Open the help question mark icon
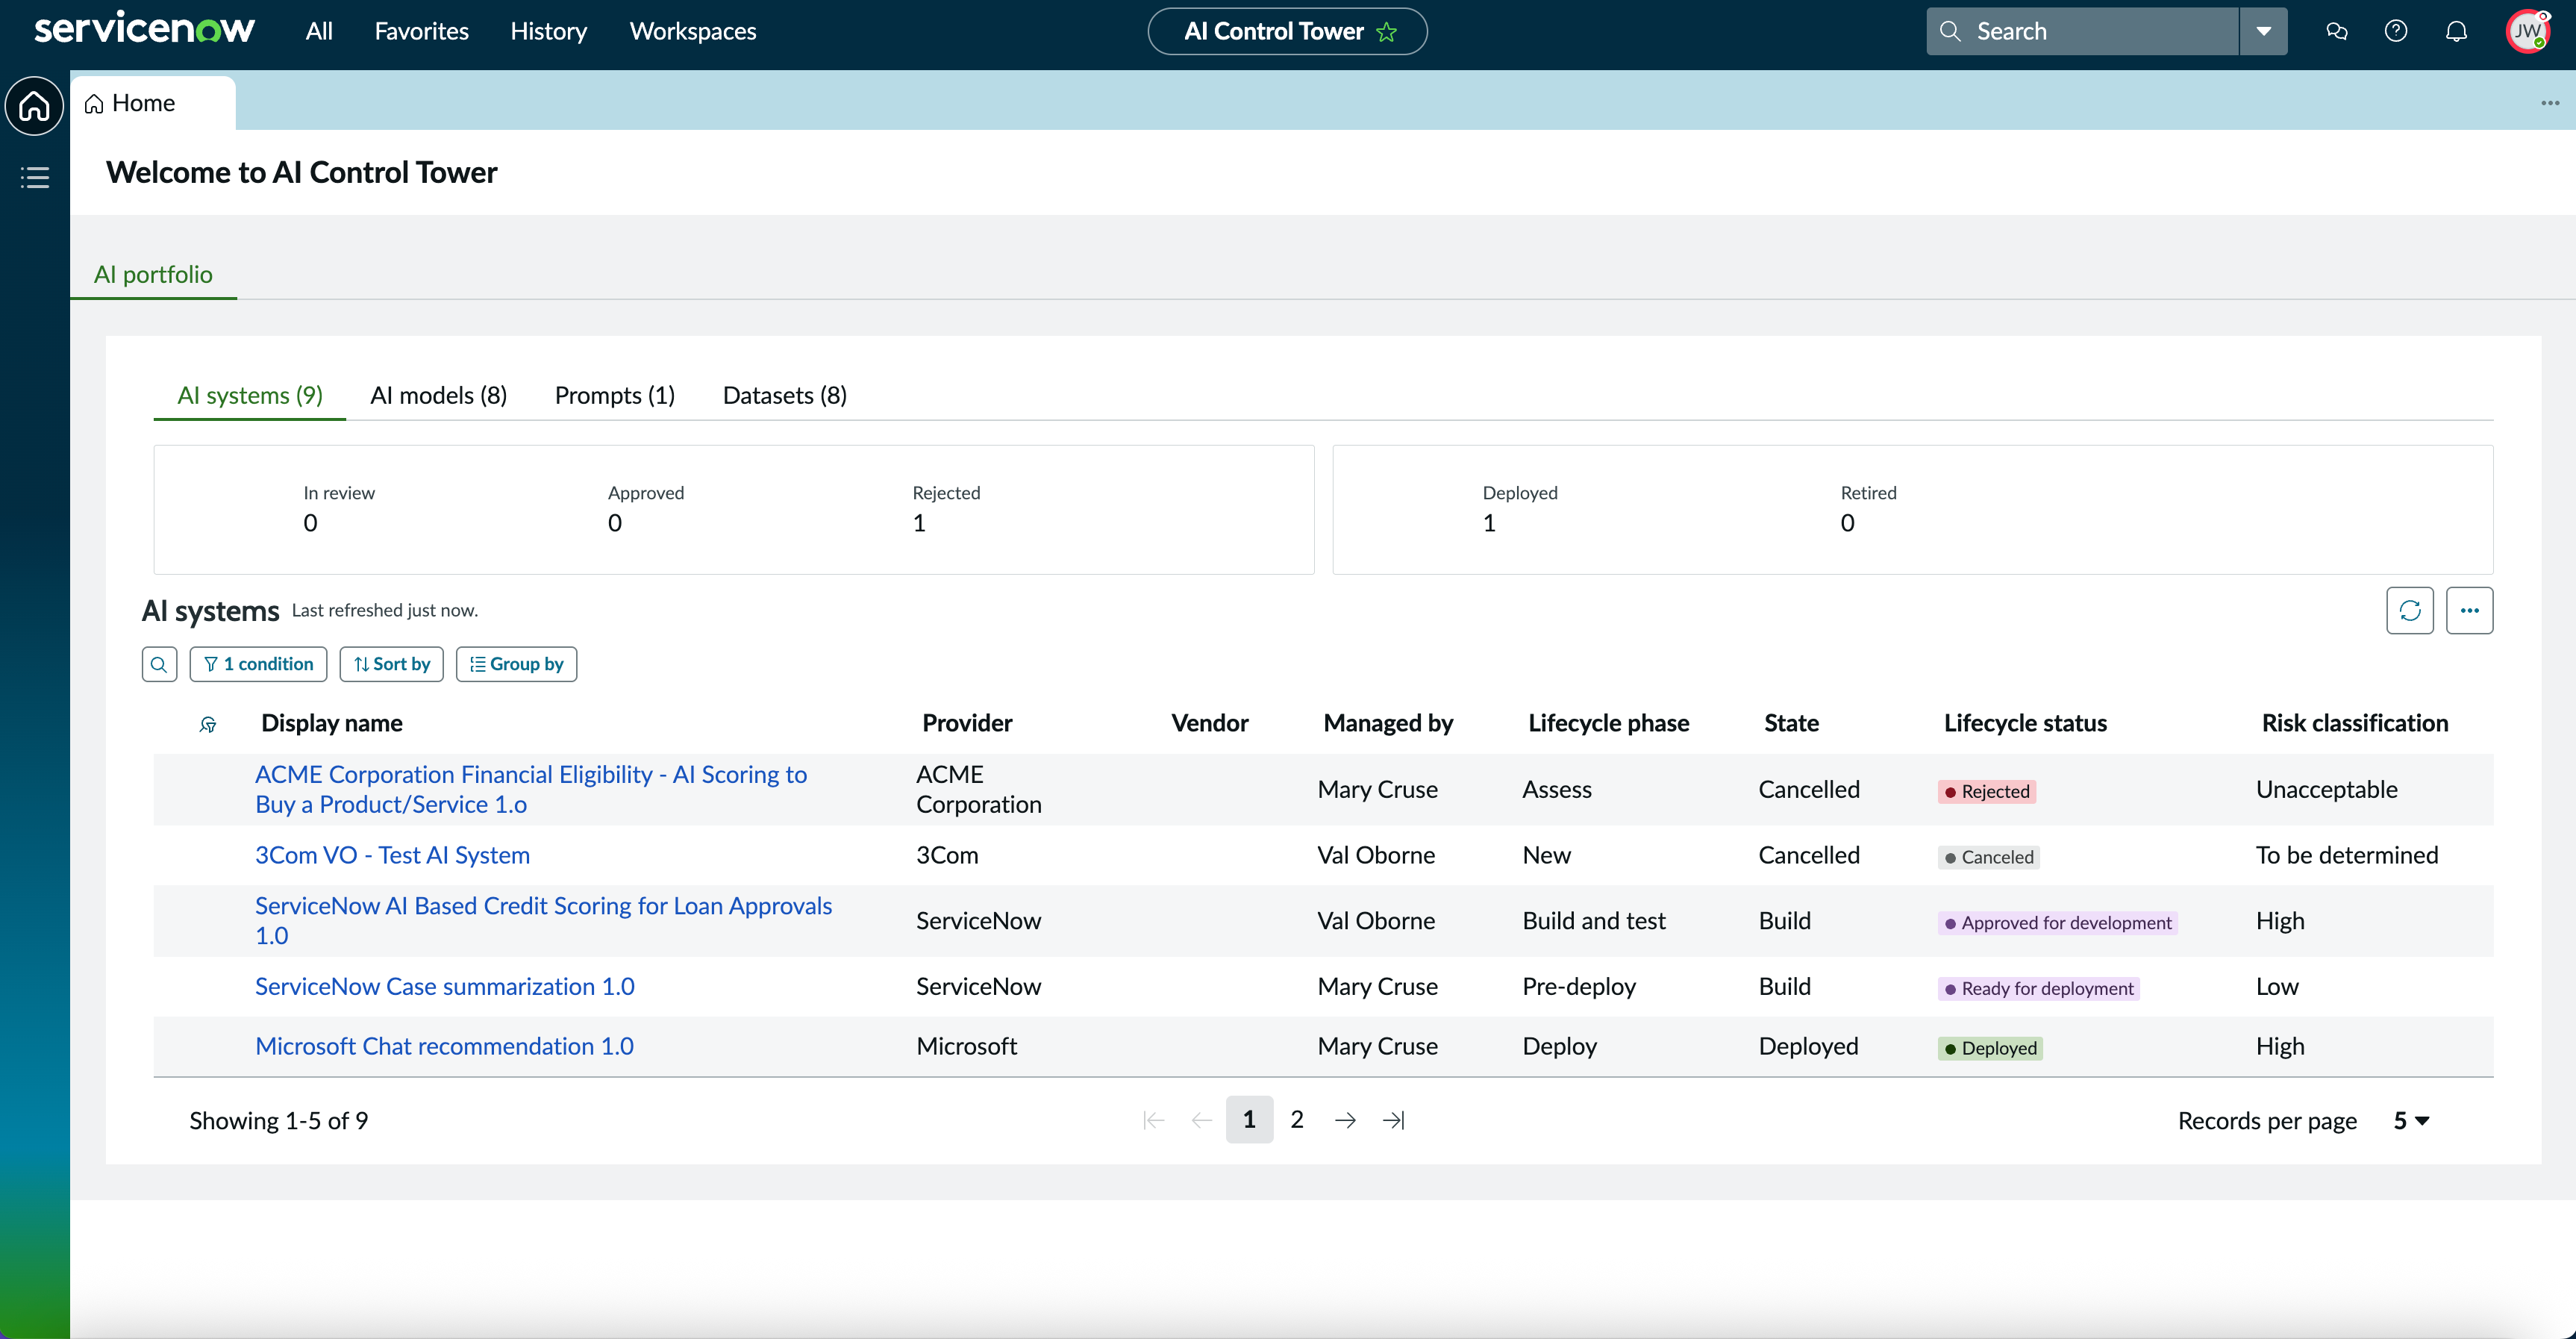The height and width of the screenshot is (1339, 2576). point(2396,31)
